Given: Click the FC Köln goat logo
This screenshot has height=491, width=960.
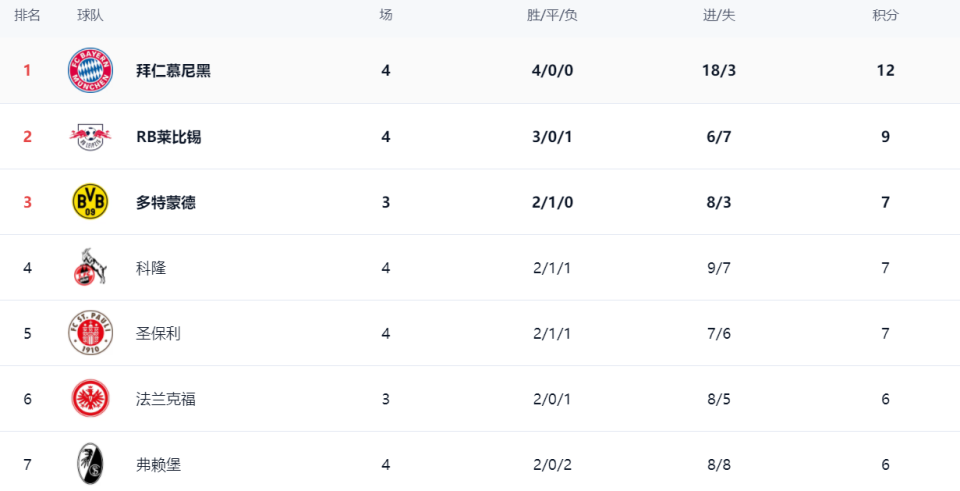Looking at the screenshot, I should point(90,268).
